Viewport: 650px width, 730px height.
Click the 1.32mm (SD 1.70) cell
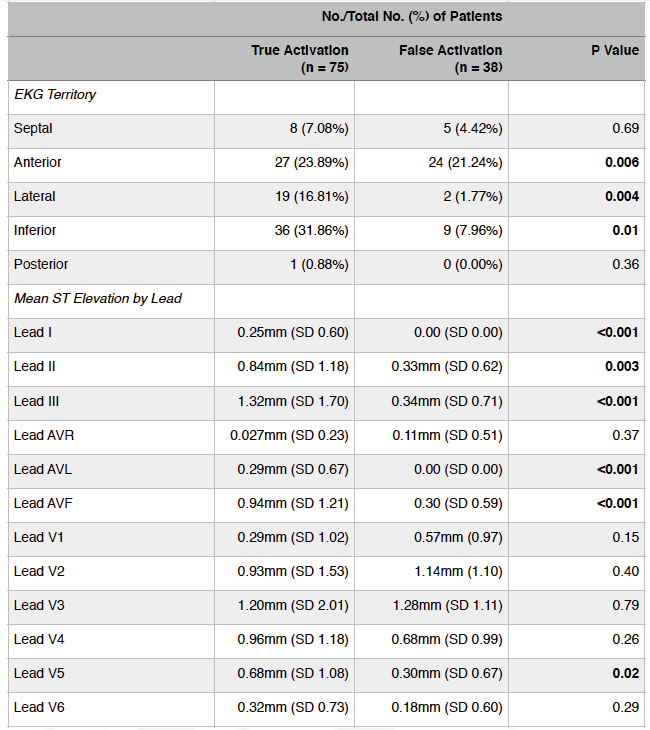click(x=293, y=401)
